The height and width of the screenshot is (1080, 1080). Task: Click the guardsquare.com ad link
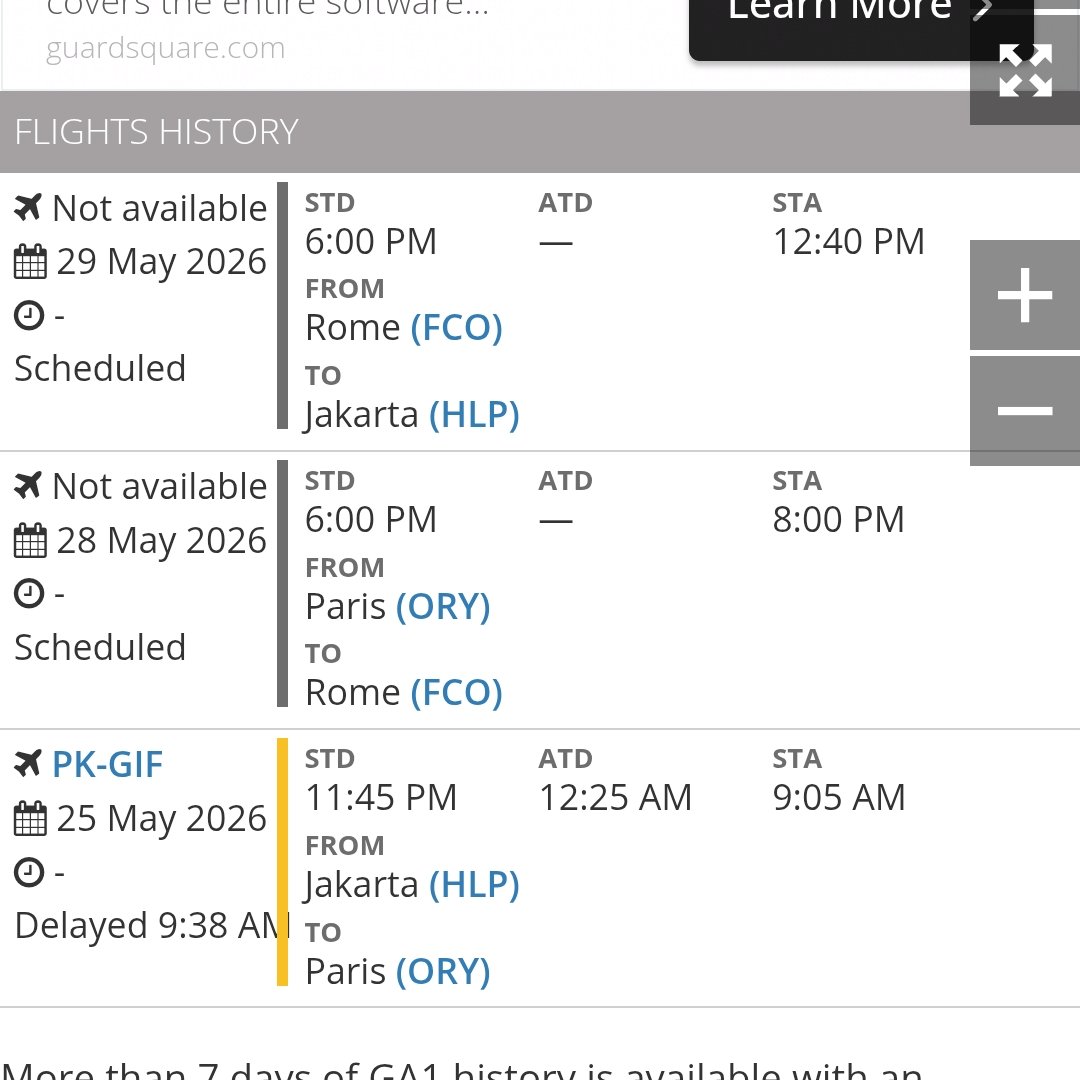tap(165, 48)
